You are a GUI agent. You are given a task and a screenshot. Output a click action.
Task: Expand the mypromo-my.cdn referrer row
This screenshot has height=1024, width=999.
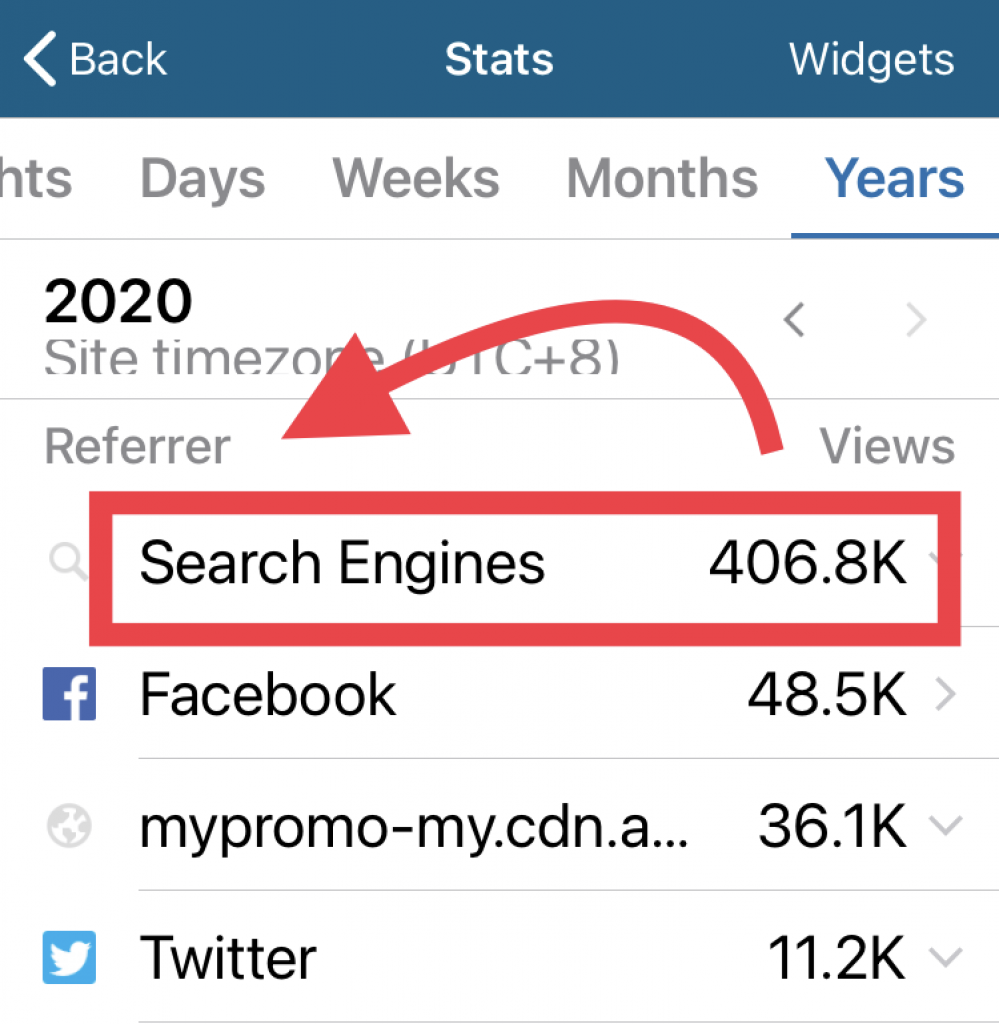click(x=945, y=825)
